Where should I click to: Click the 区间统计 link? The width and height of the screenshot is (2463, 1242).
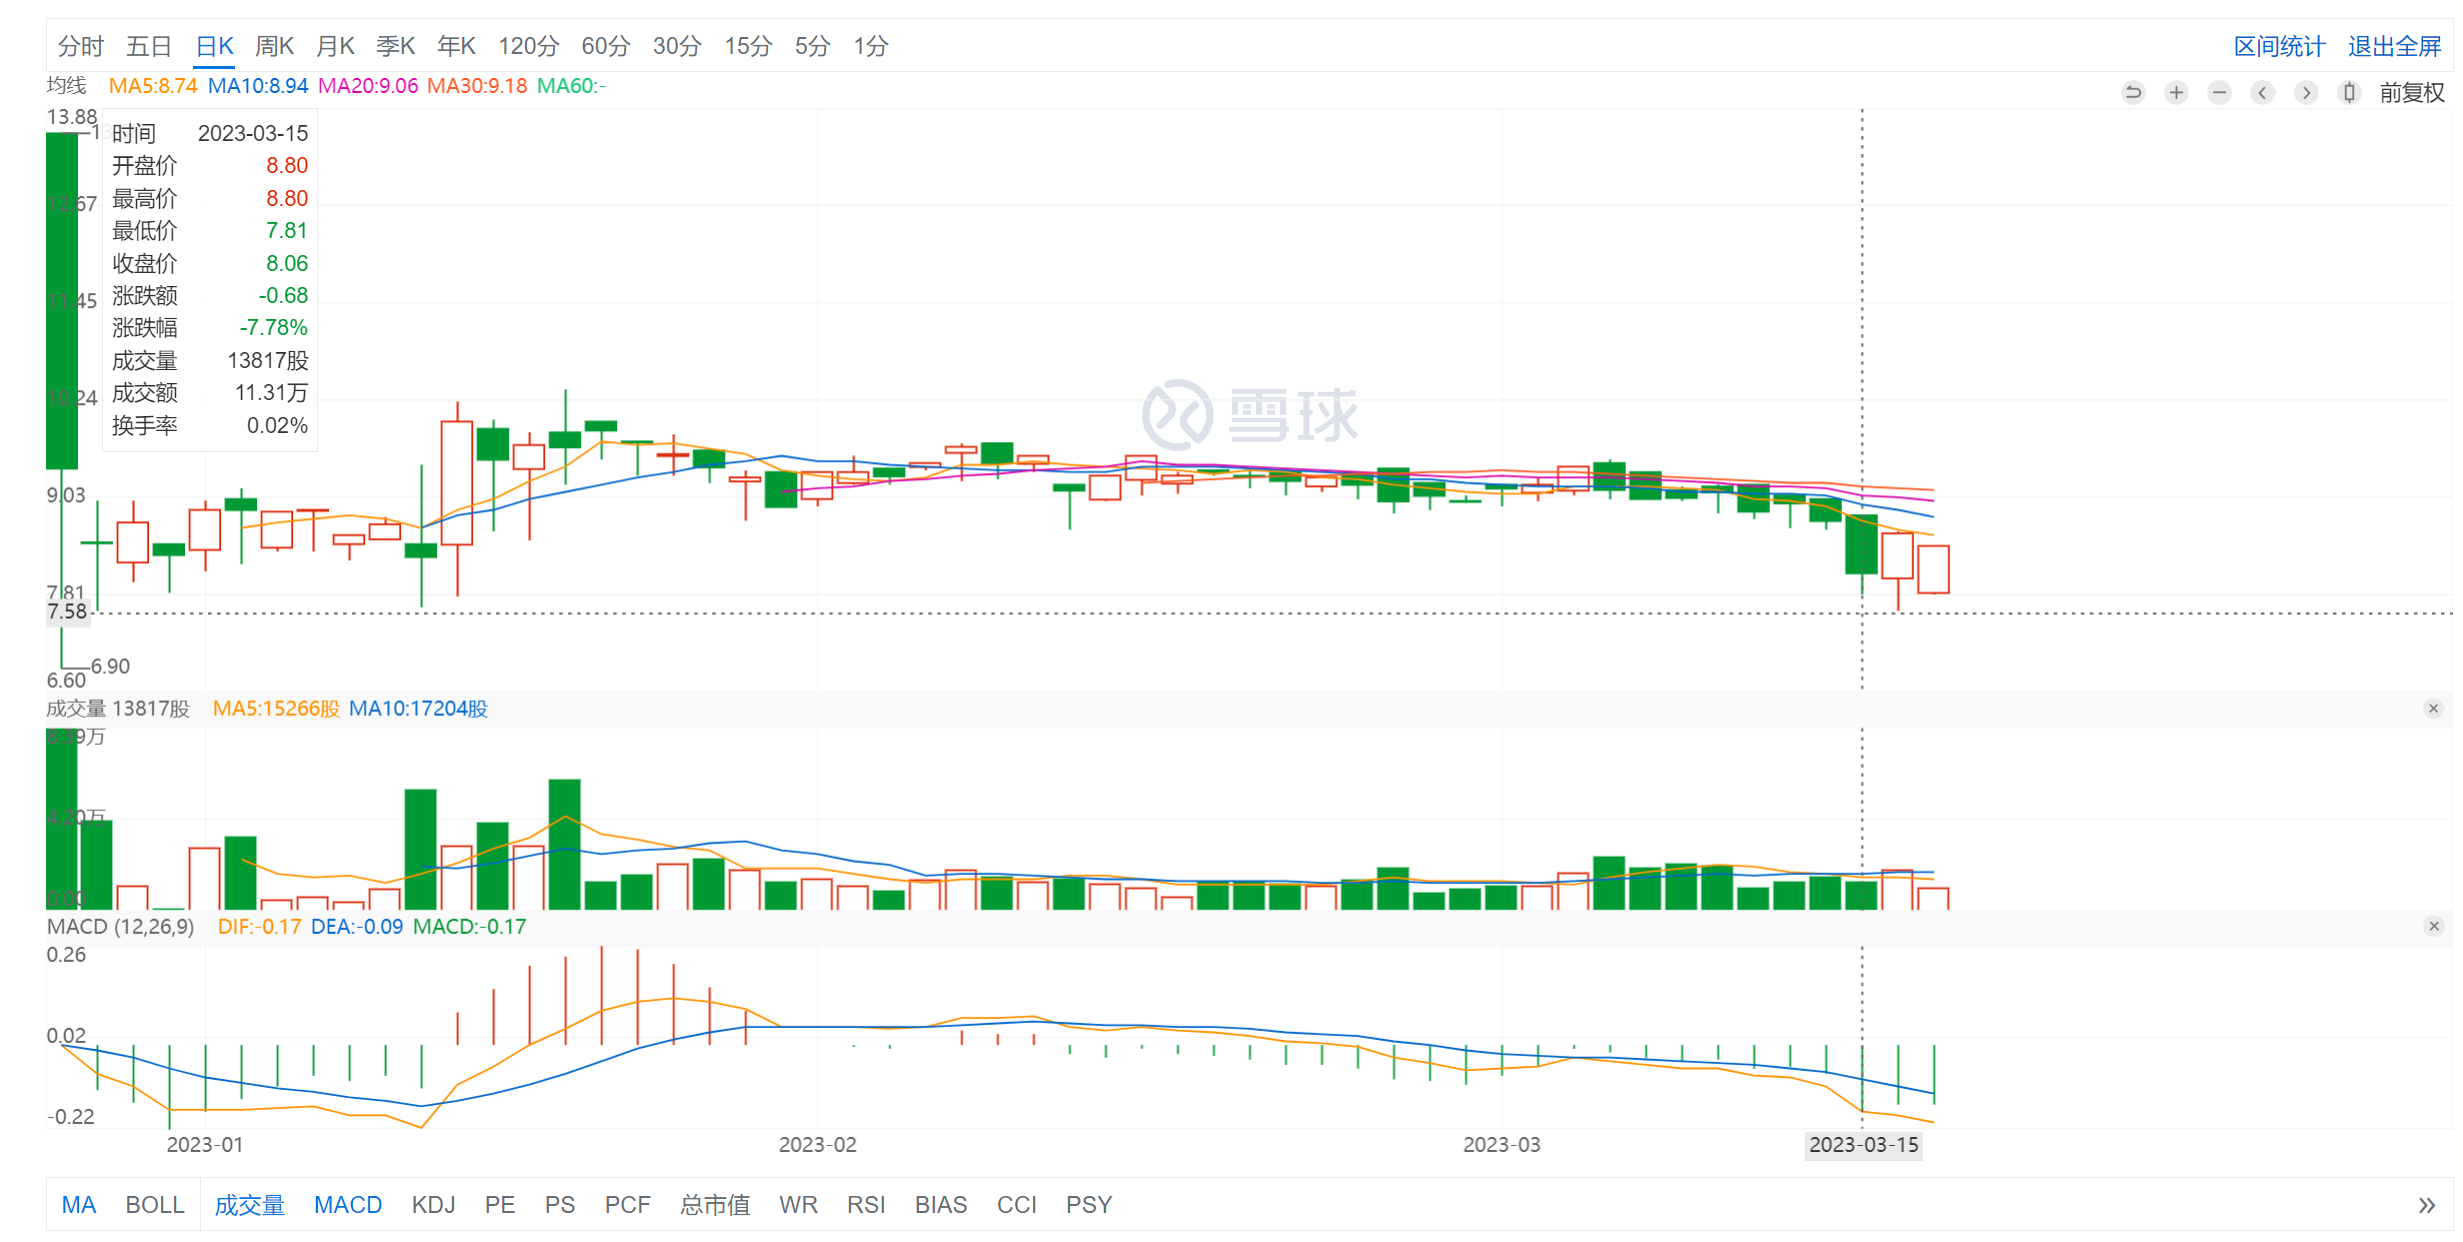pyautogui.click(x=2279, y=46)
